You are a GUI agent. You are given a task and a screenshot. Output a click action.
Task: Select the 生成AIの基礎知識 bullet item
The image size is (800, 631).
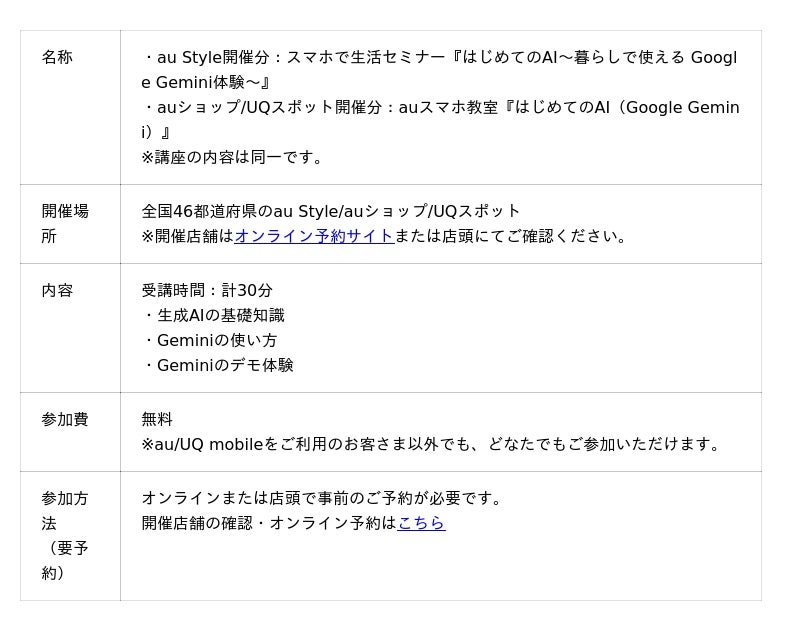tap(213, 316)
